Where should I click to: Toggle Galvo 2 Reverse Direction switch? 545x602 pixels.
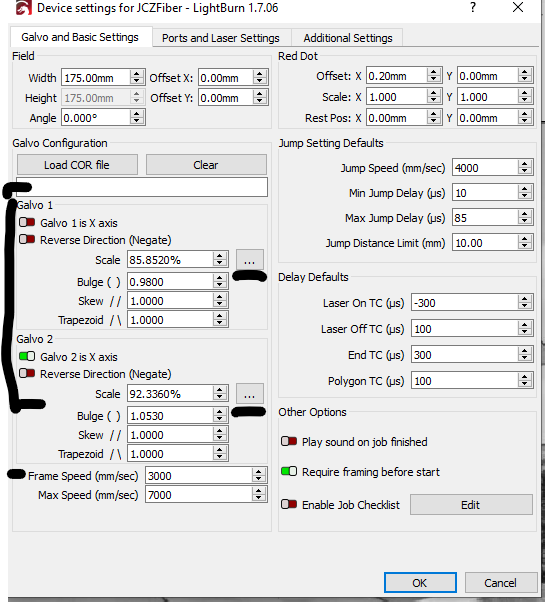click(x=27, y=373)
